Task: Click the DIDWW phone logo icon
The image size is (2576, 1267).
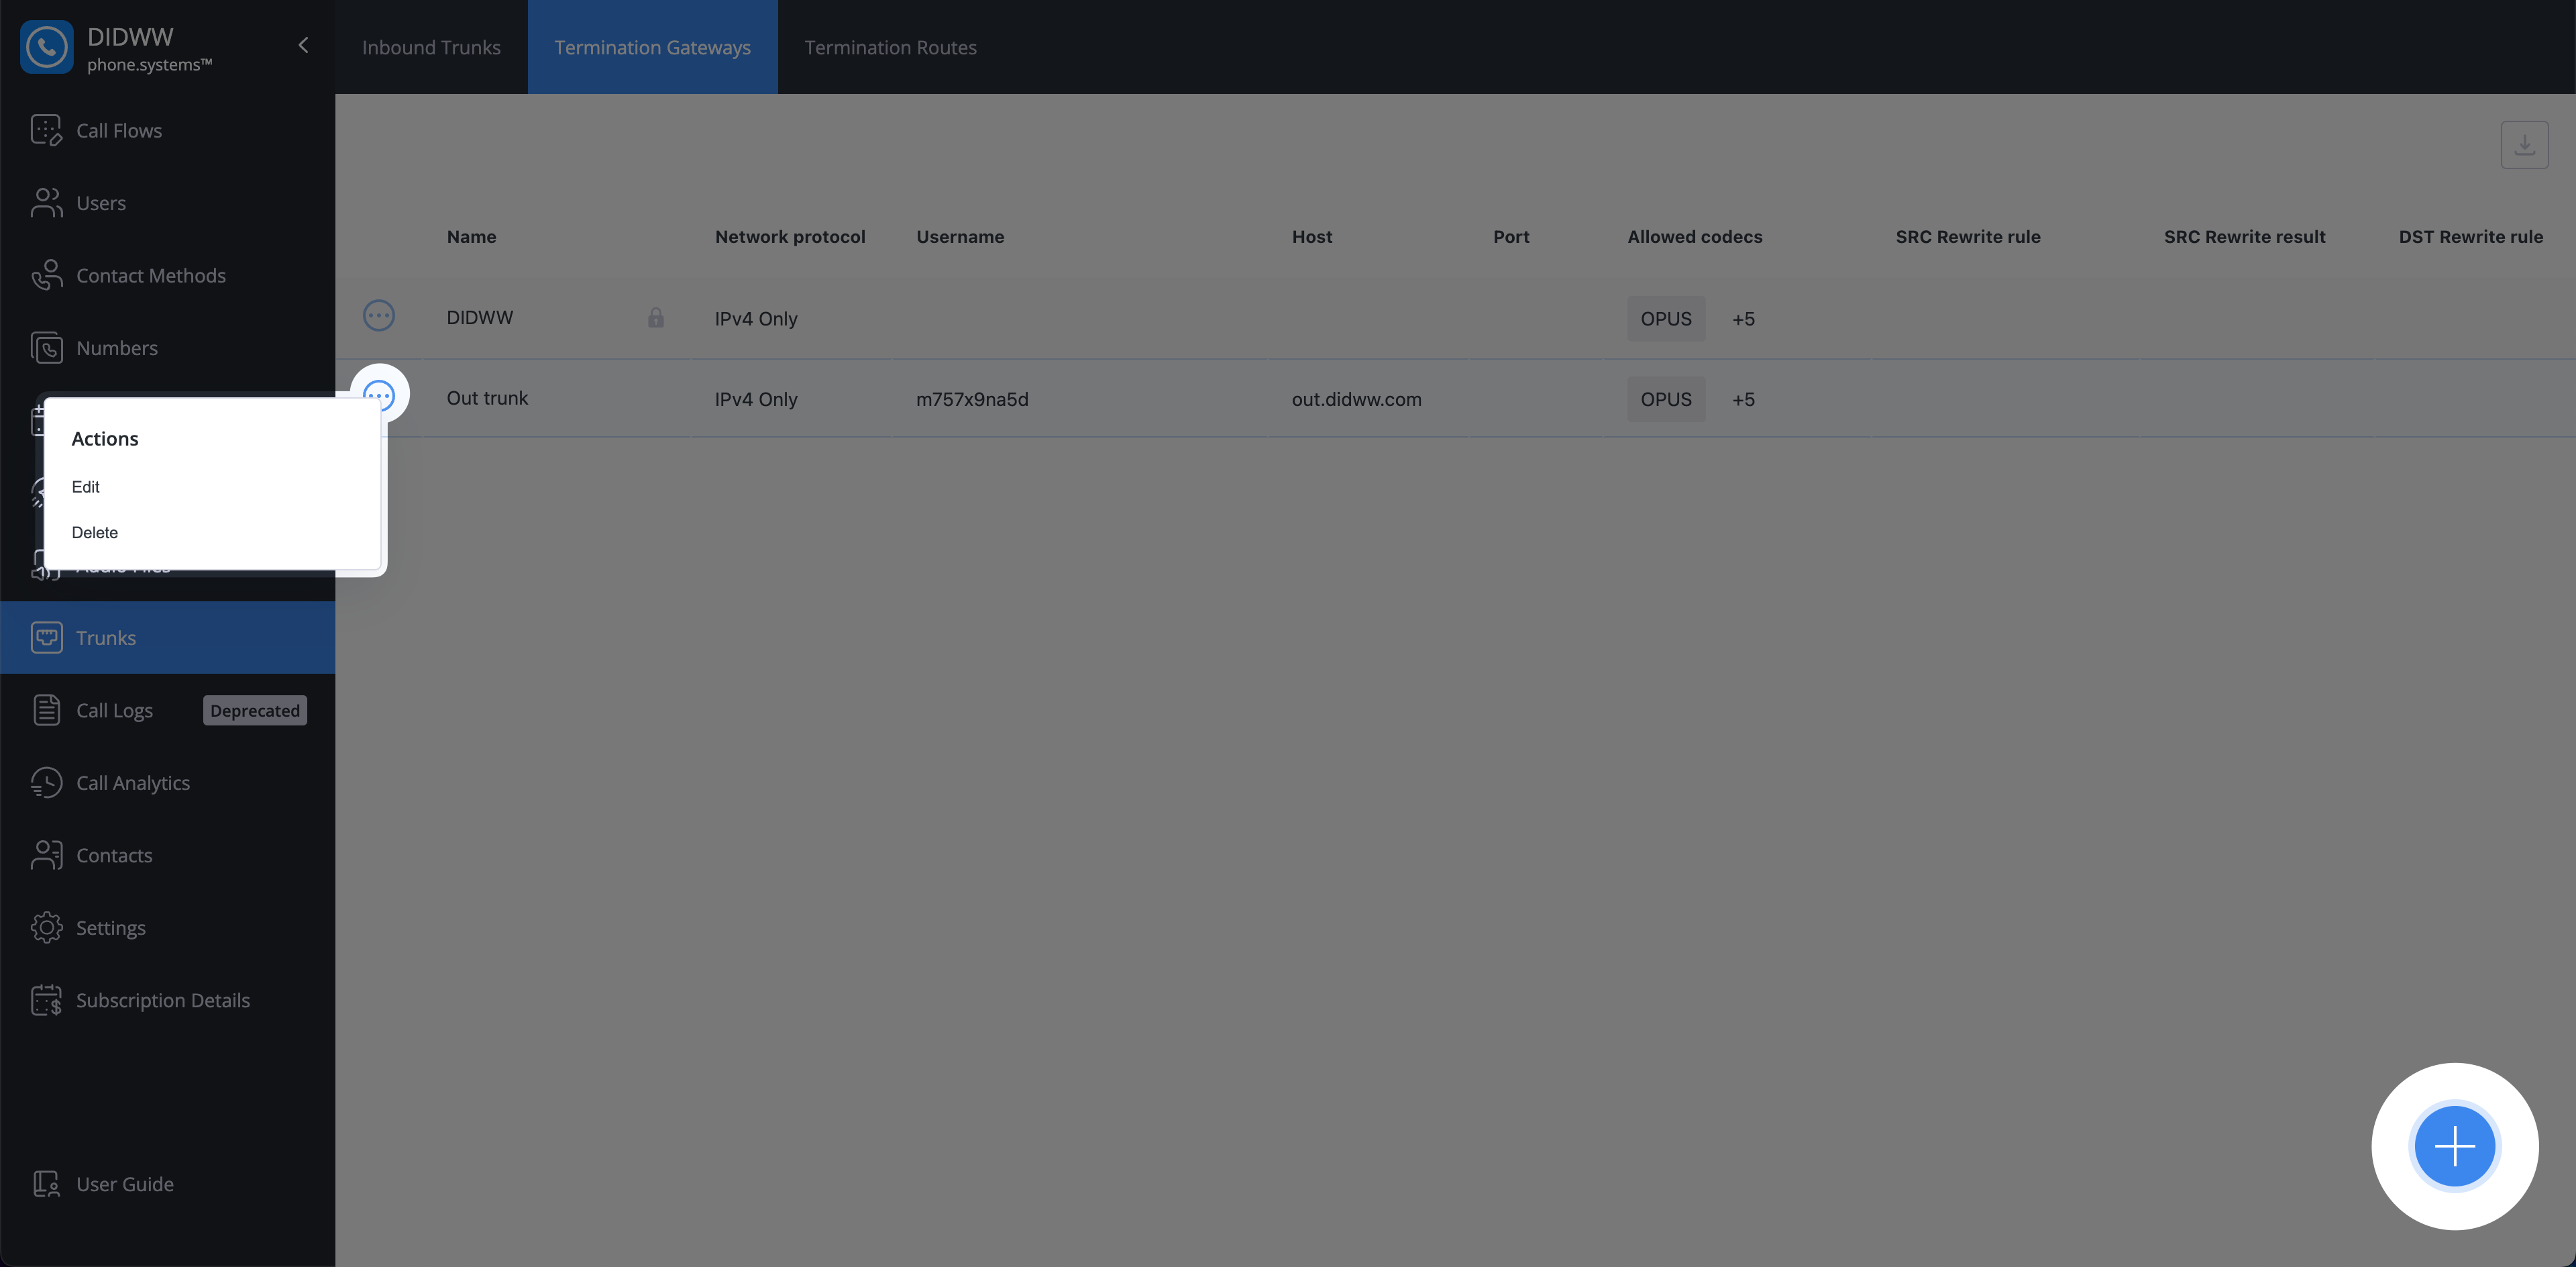Action: click(x=46, y=47)
